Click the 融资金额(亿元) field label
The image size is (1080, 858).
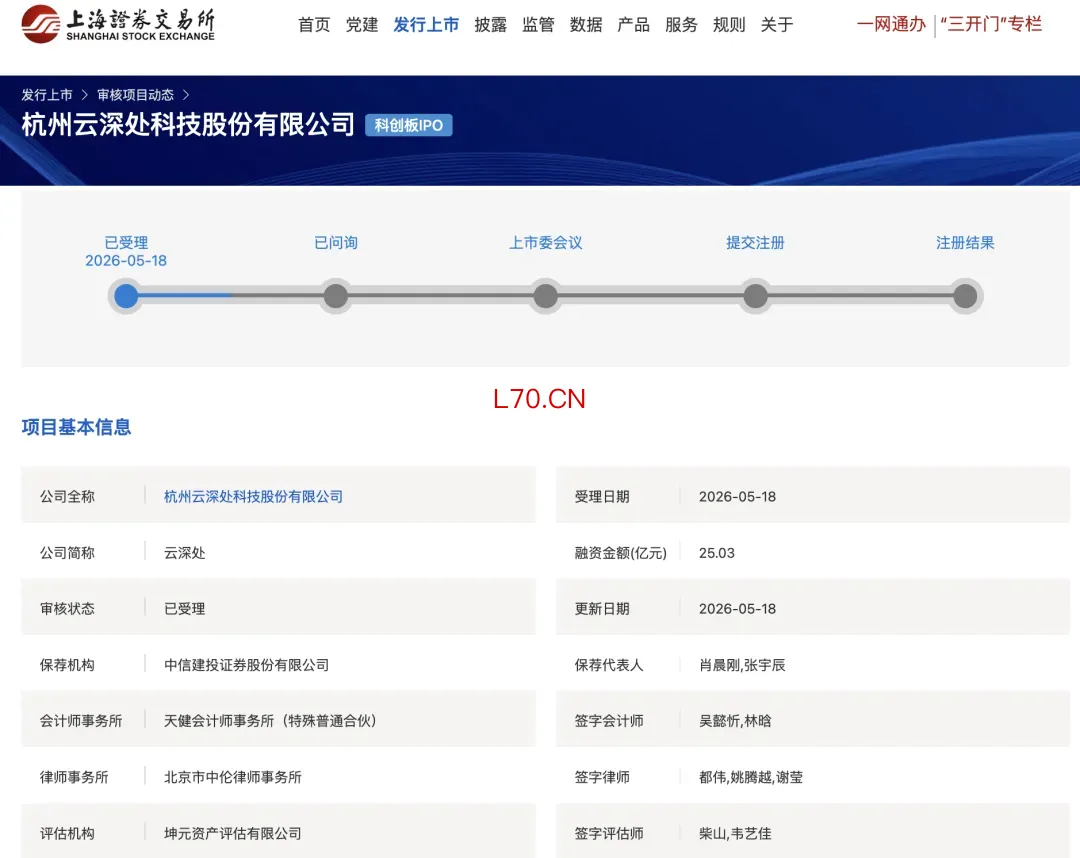pyautogui.click(x=621, y=553)
